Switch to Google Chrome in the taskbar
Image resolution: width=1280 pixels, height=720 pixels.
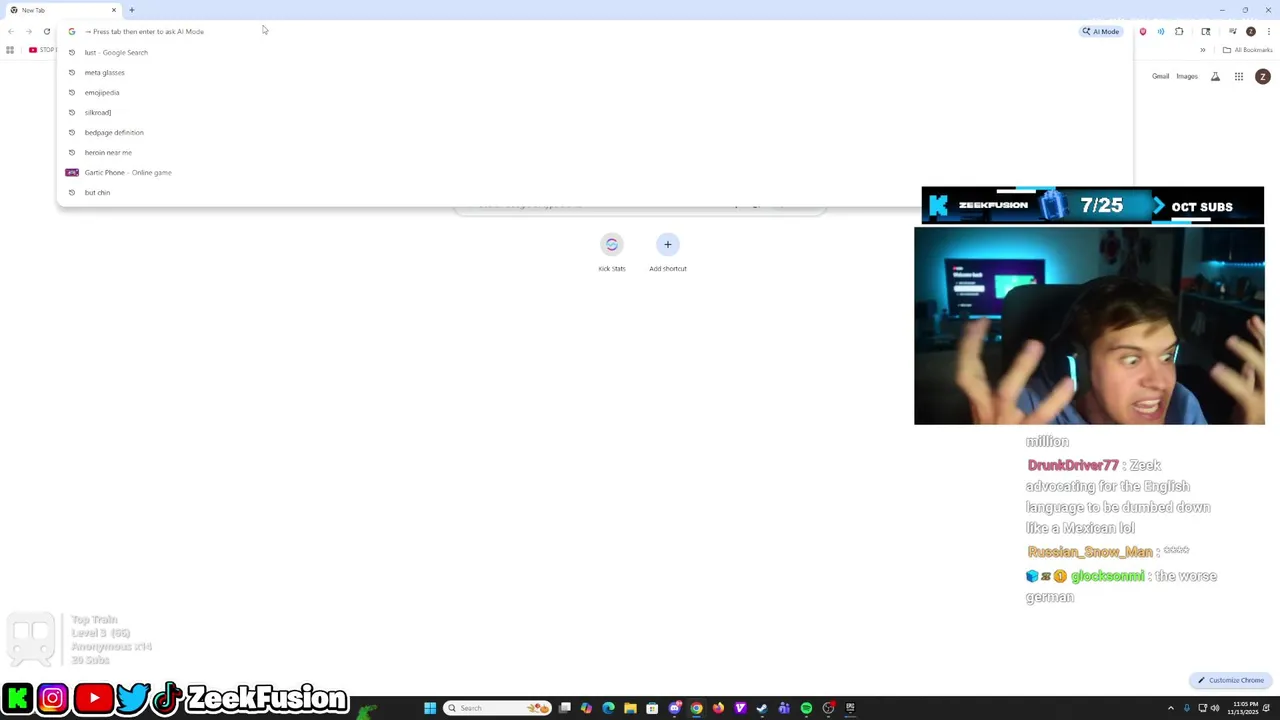697,708
